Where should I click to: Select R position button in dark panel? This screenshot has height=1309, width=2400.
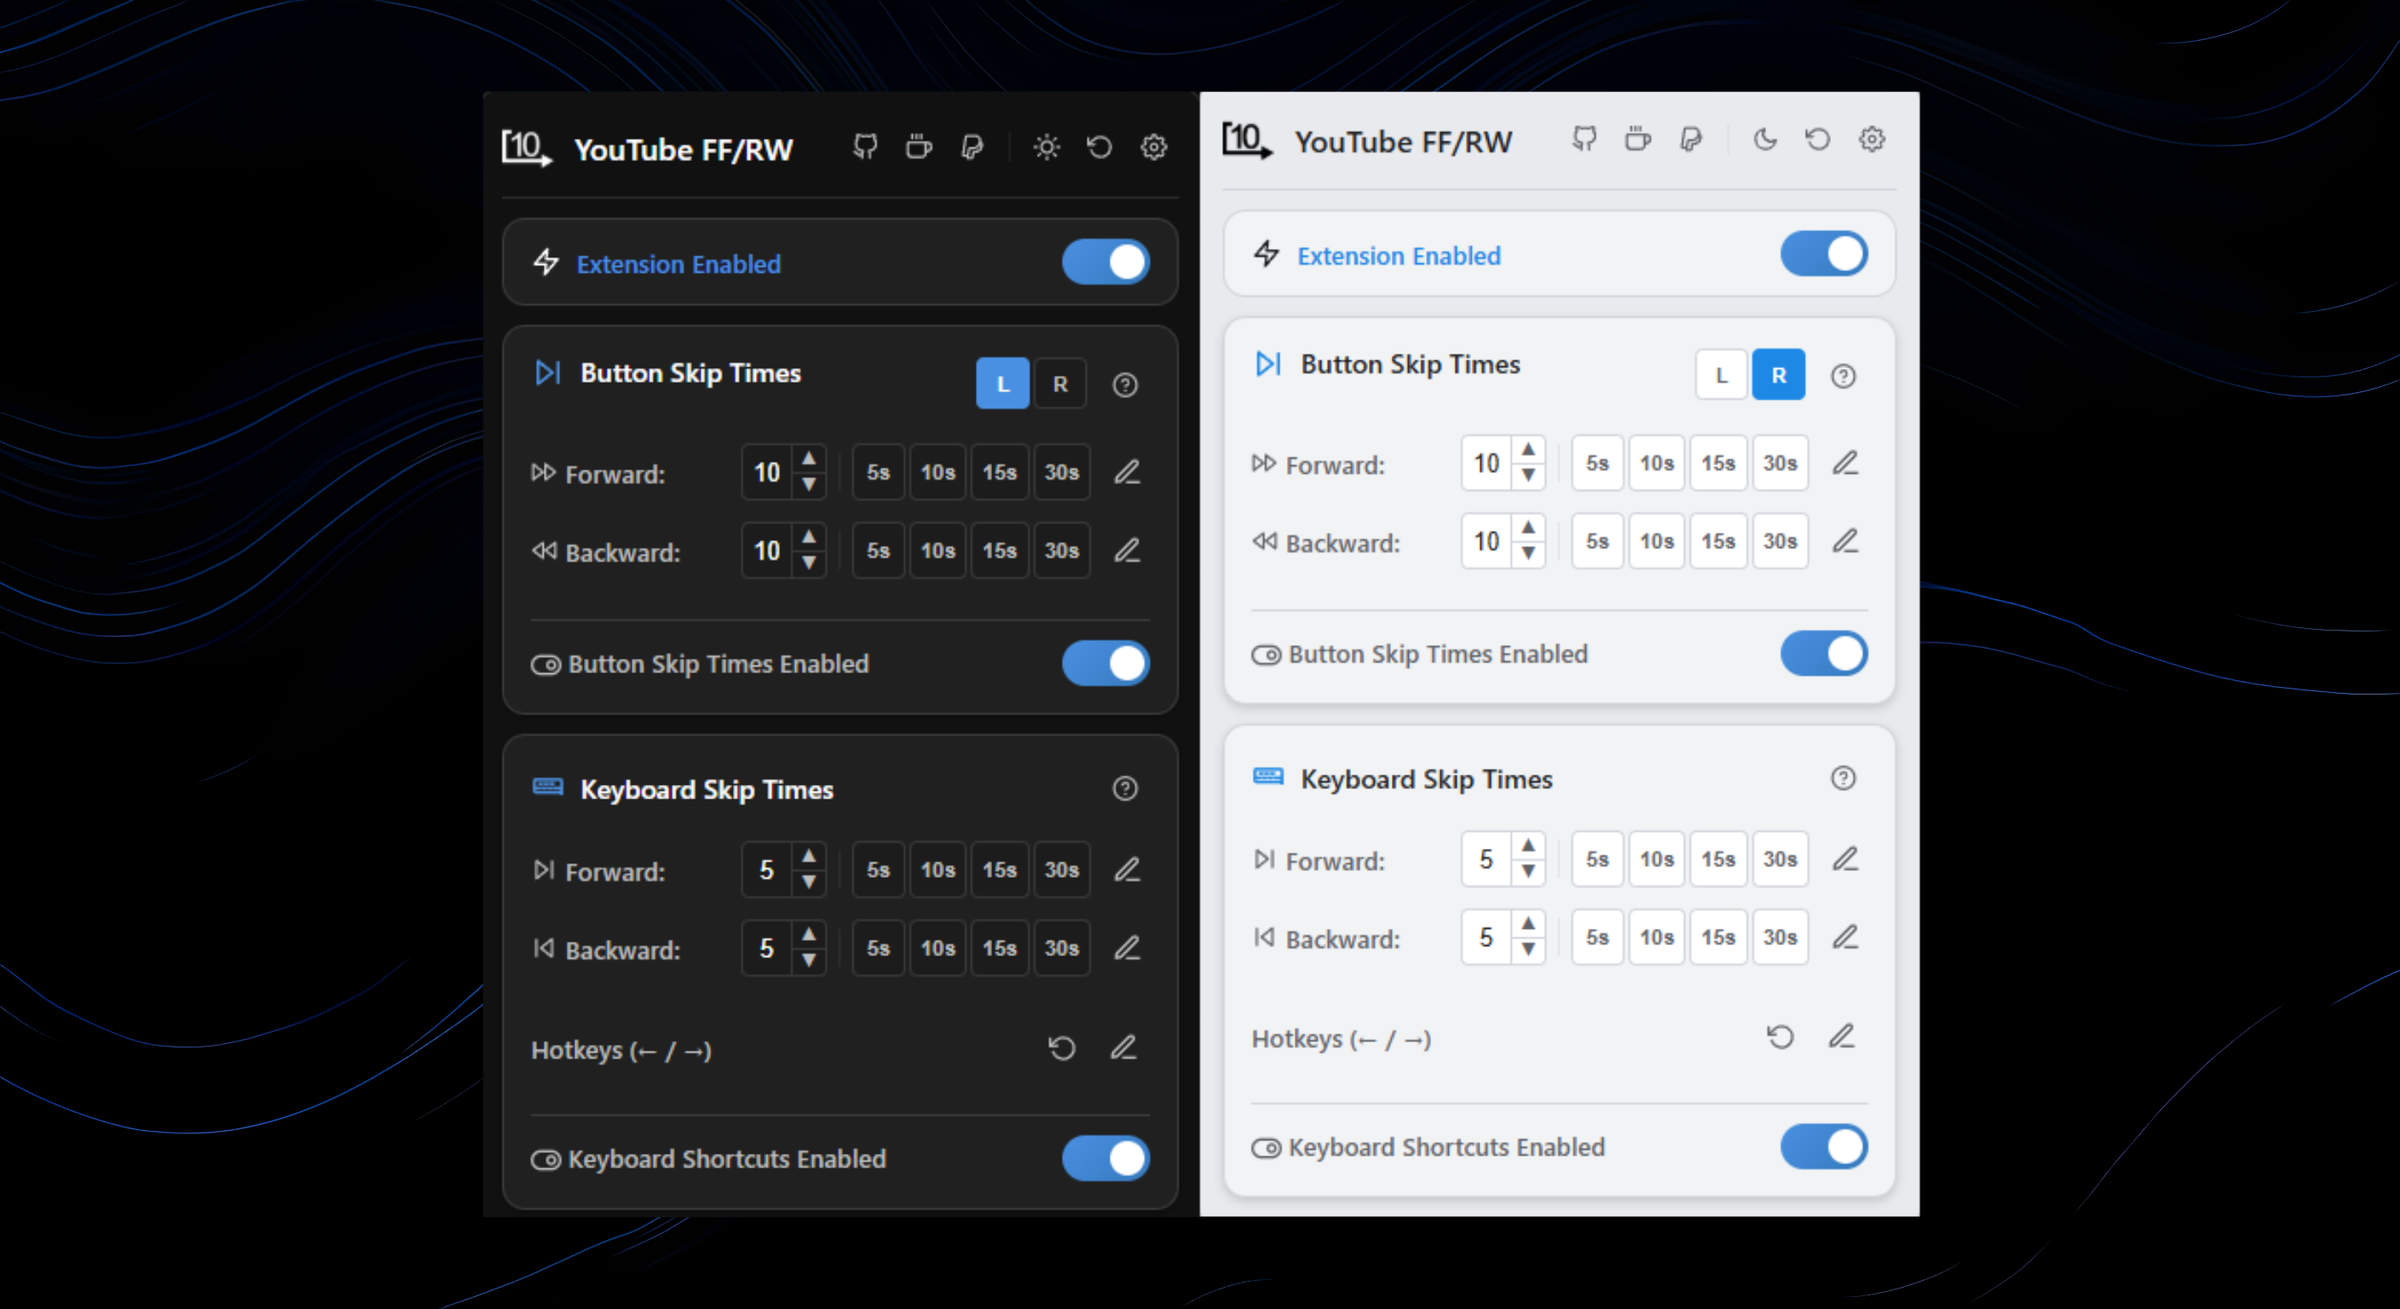click(1060, 384)
